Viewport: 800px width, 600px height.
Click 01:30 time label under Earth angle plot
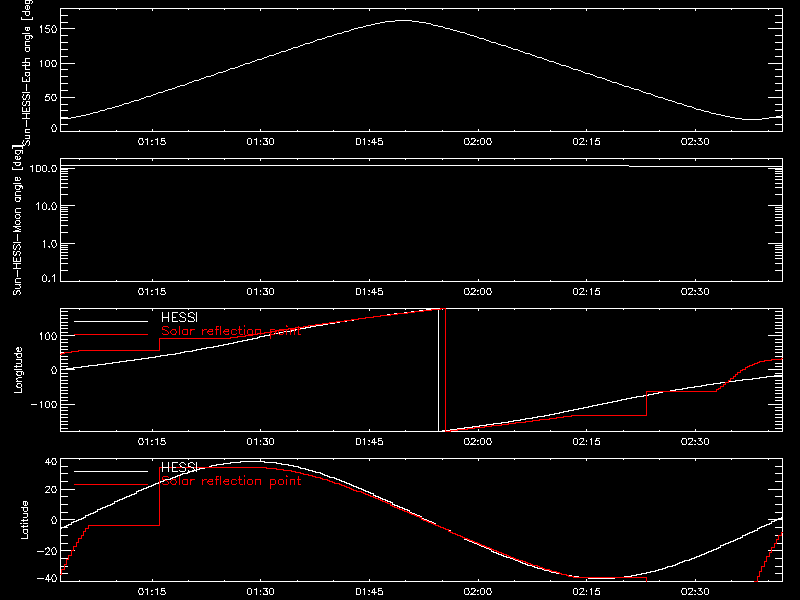261,142
